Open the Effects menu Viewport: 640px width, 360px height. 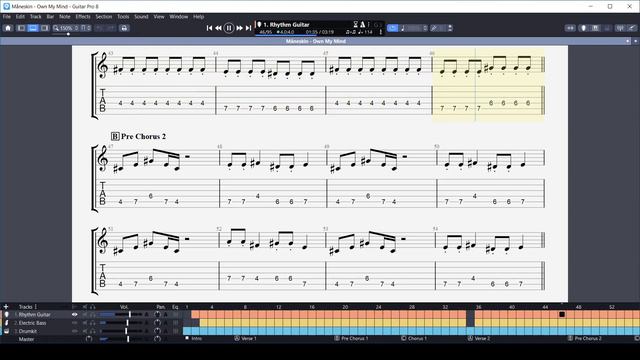click(83, 17)
